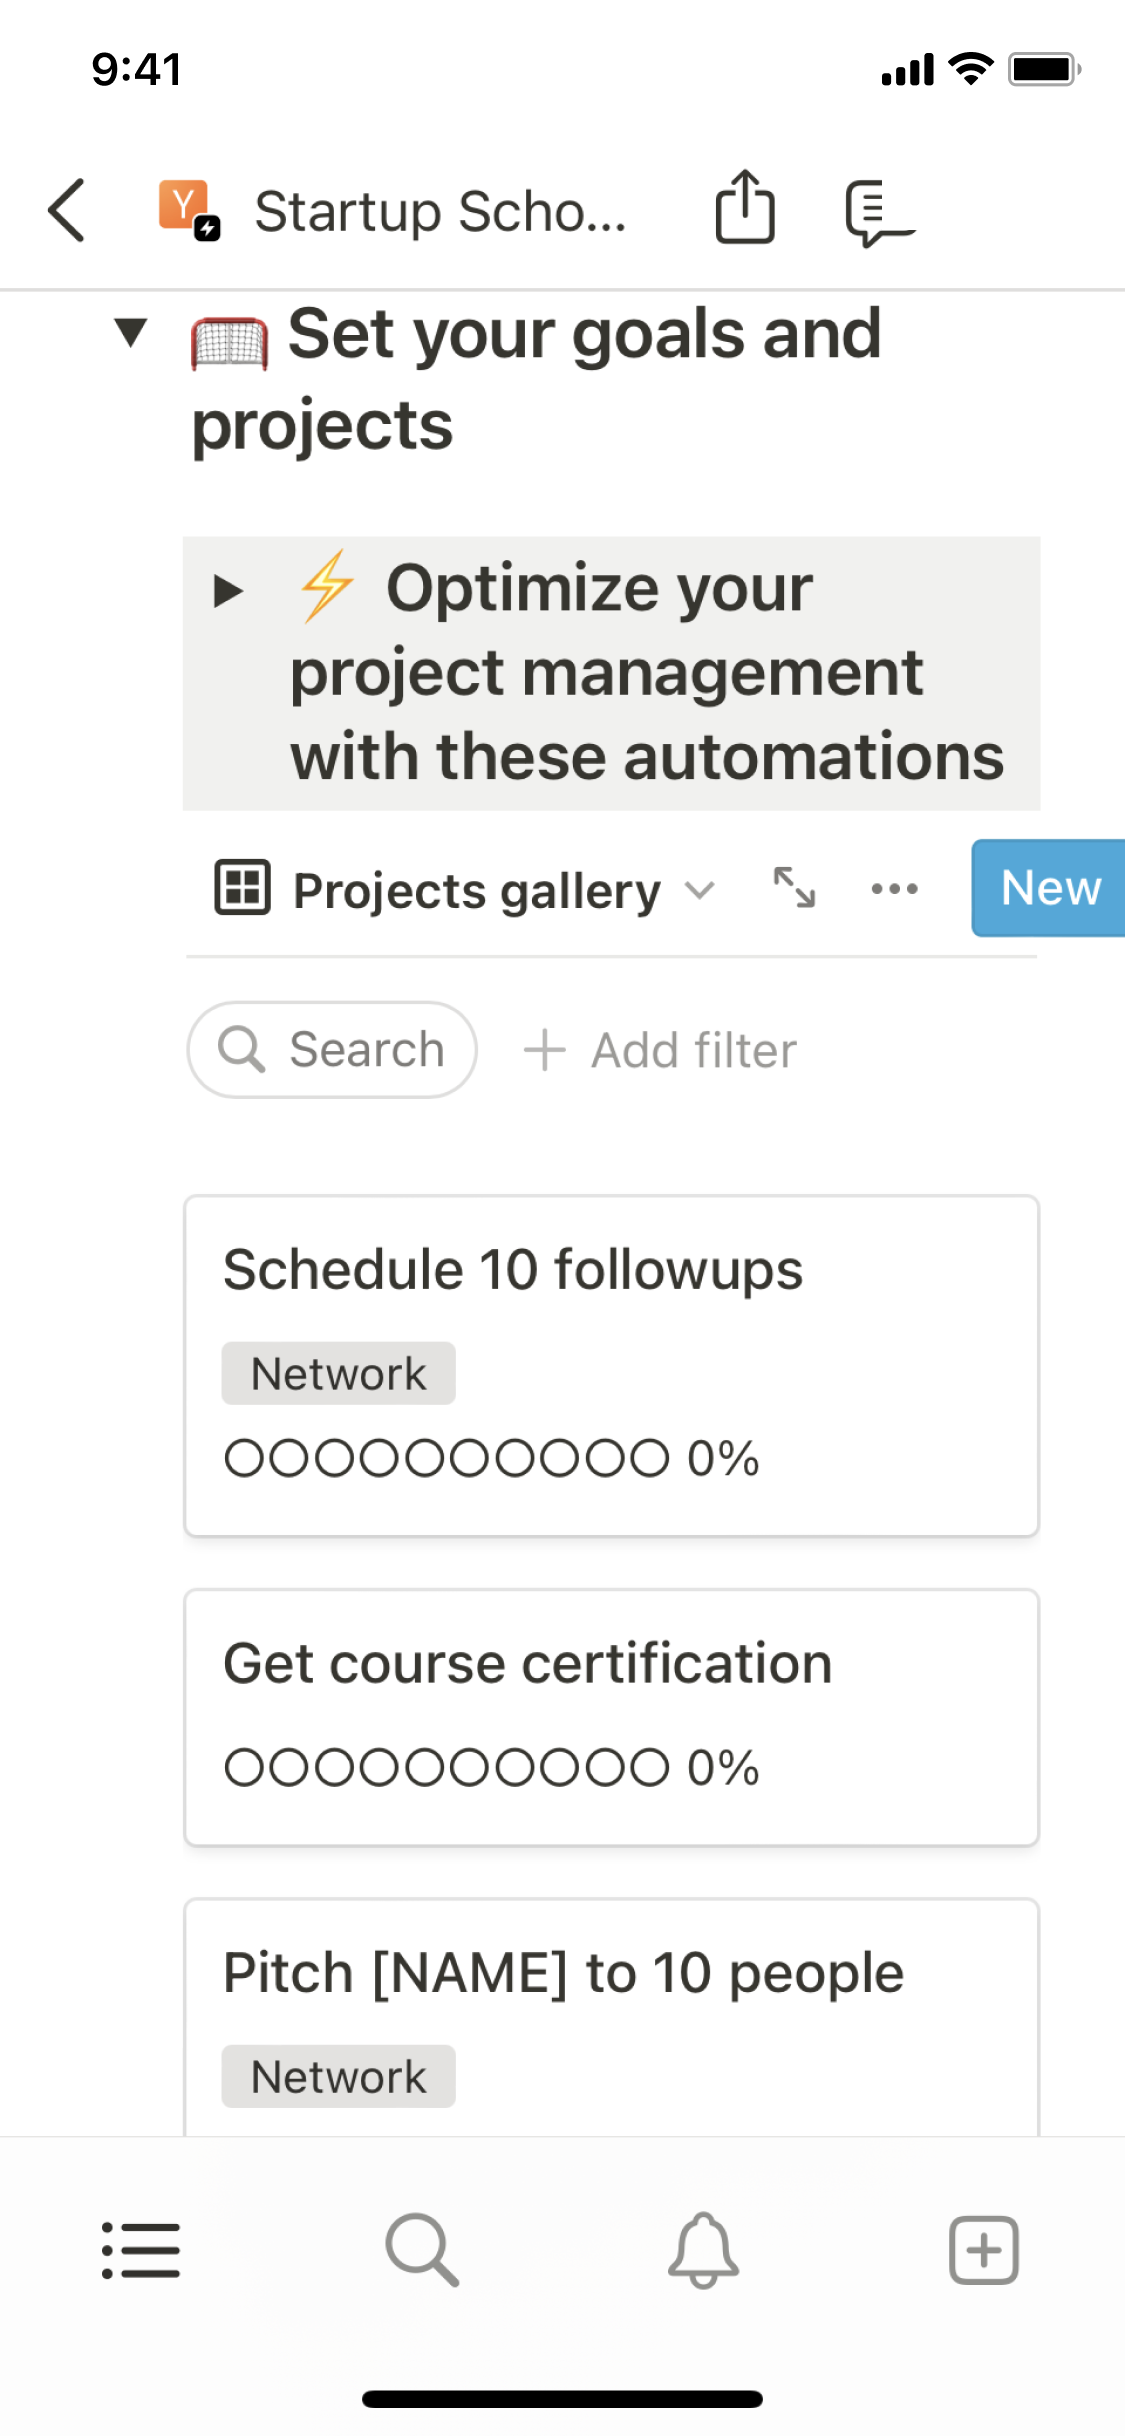The width and height of the screenshot is (1125, 2436).
Task: Open the share icon in header
Action: (x=745, y=208)
